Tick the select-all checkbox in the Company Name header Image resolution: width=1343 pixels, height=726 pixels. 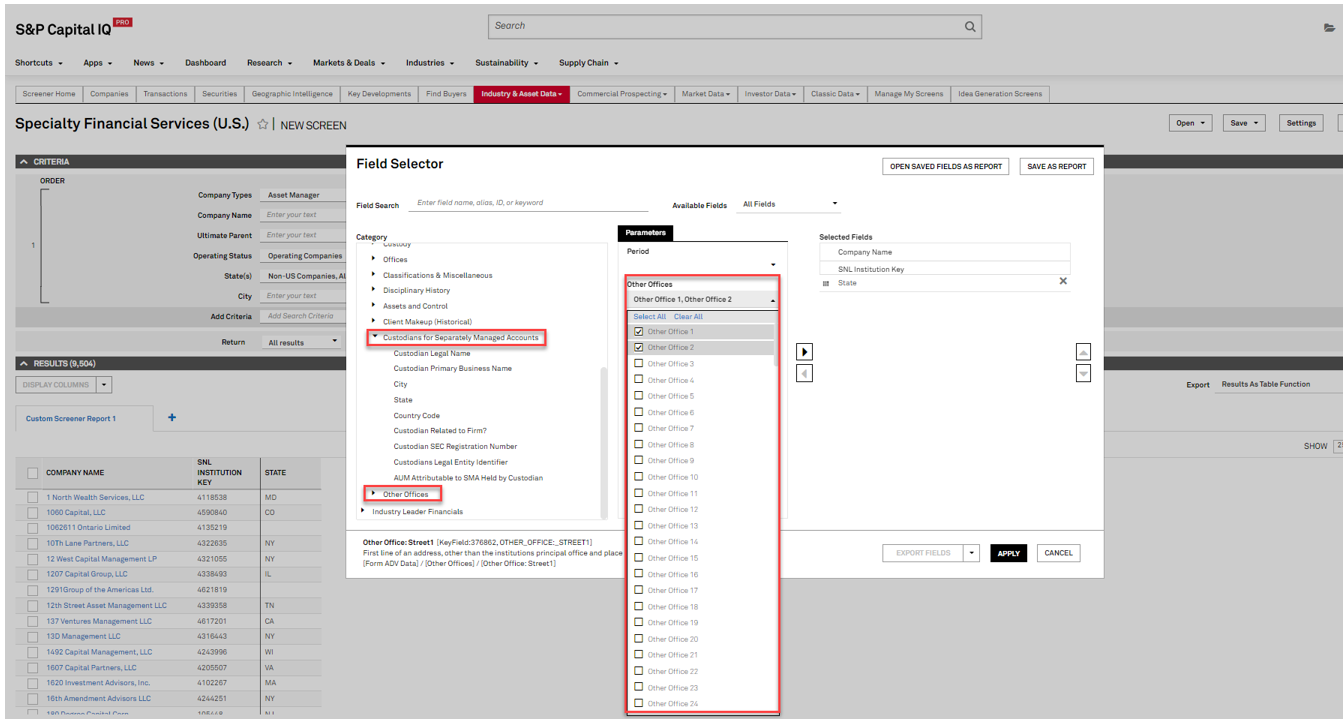[x=33, y=473]
